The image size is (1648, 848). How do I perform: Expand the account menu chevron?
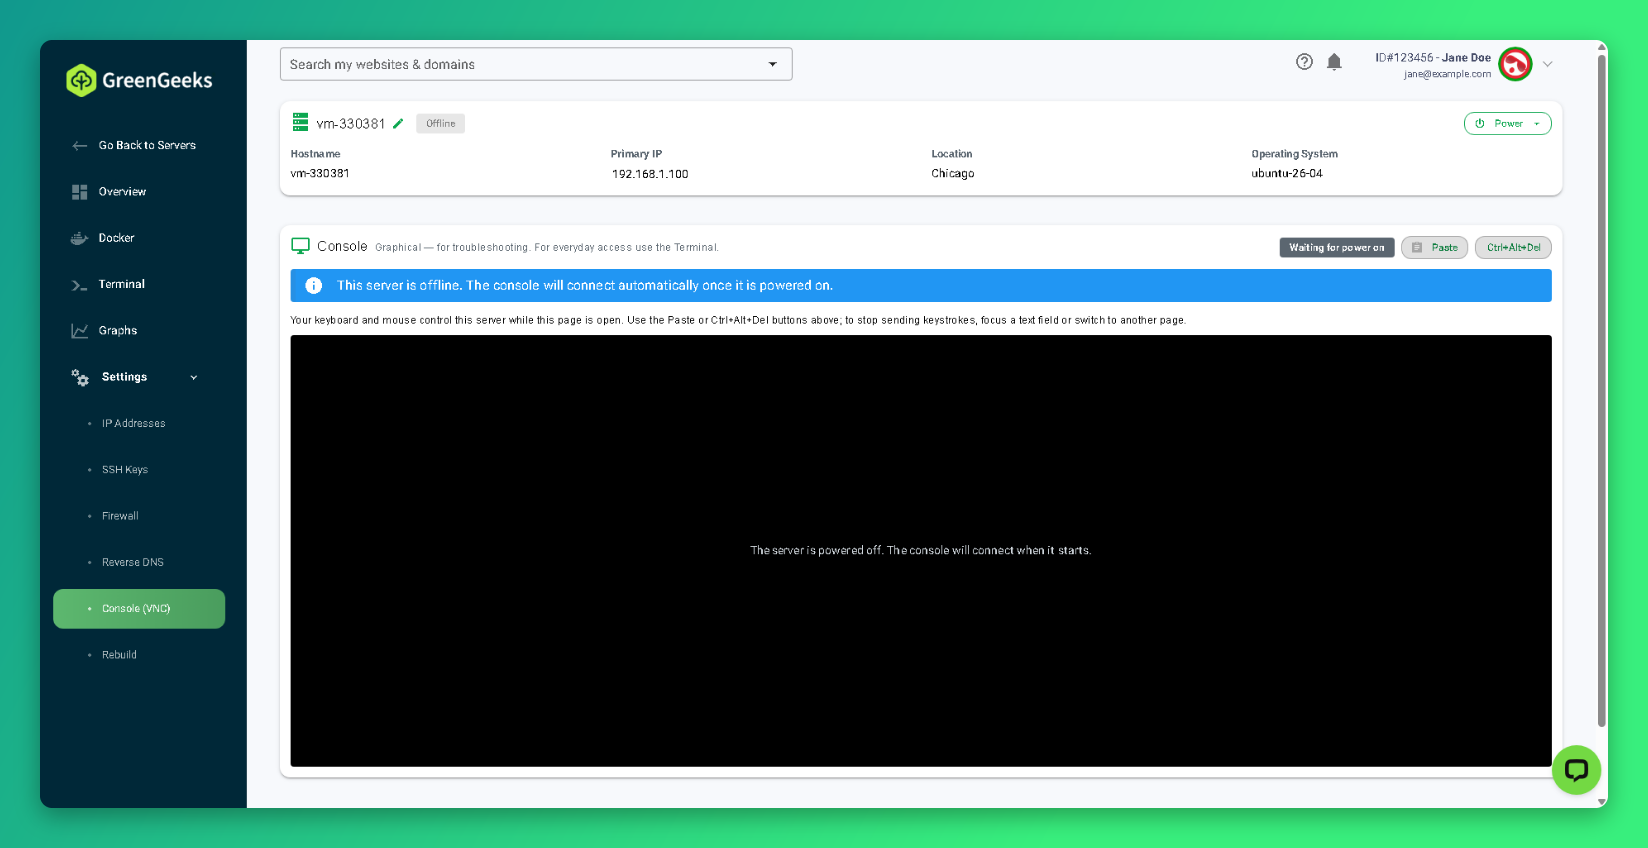click(x=1547, y=64)
